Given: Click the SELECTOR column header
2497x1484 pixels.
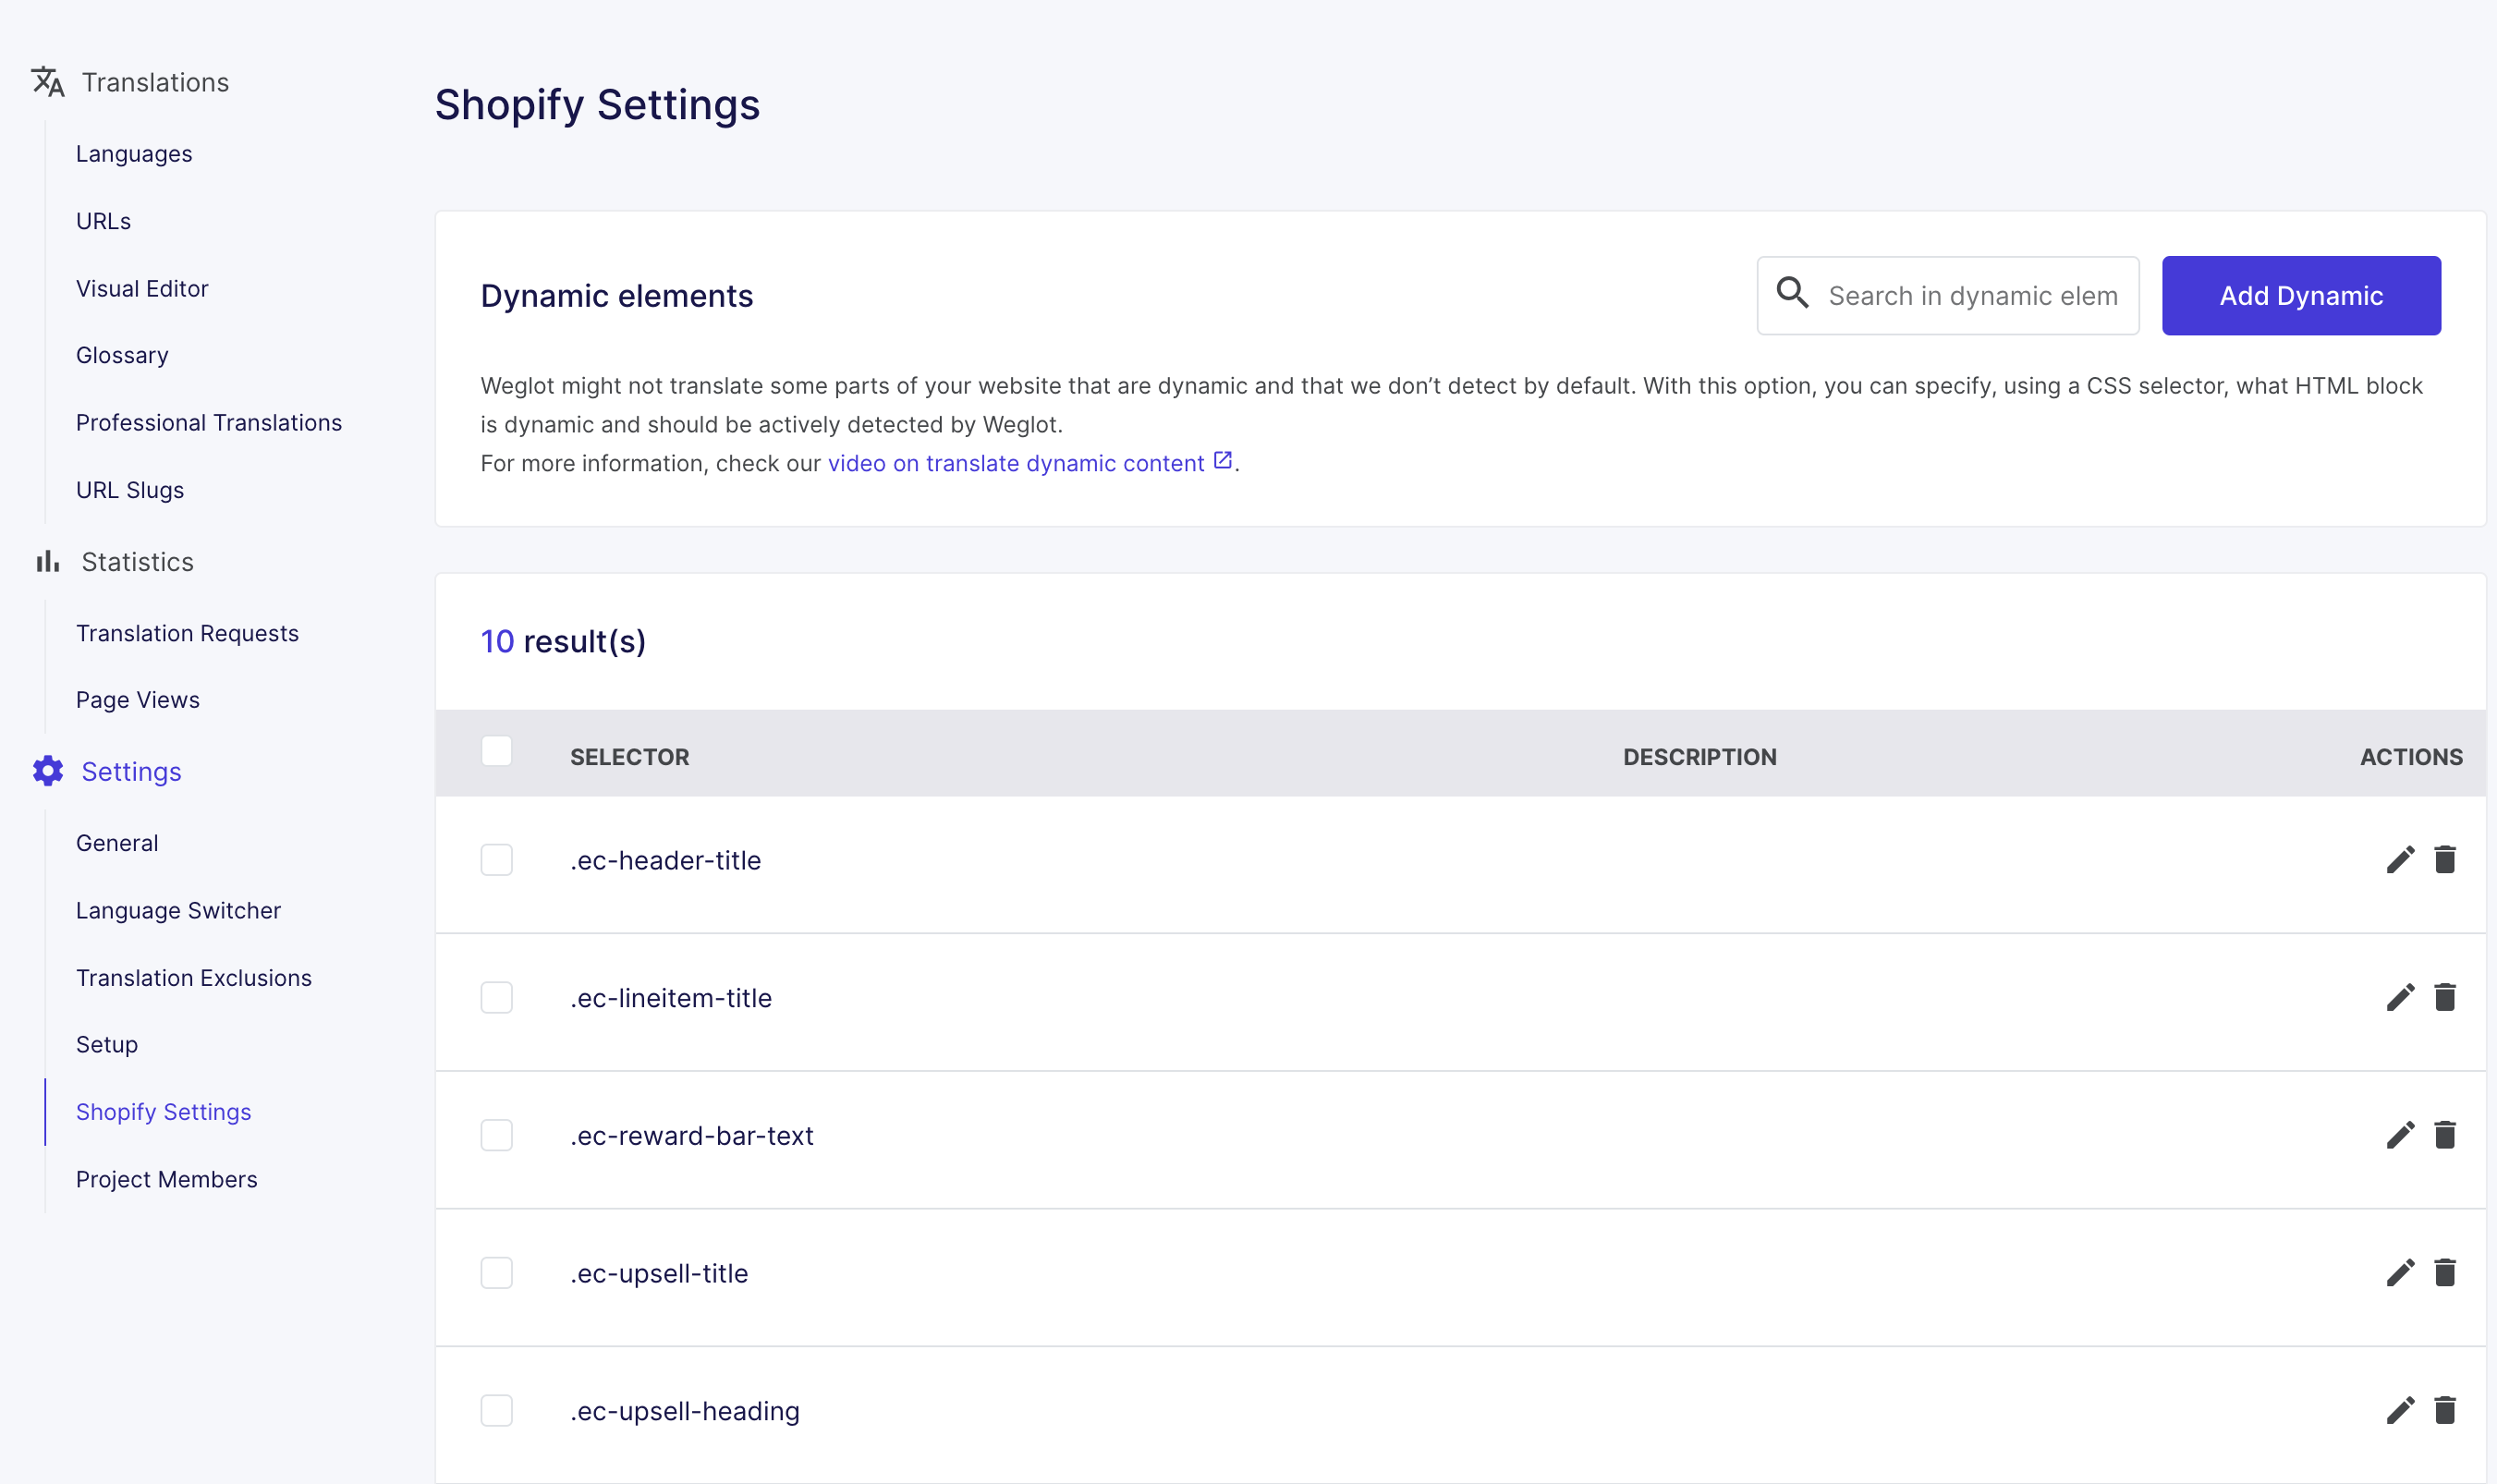Looking at the screenshot, I should pyautogui.click(x=629, y=757).
